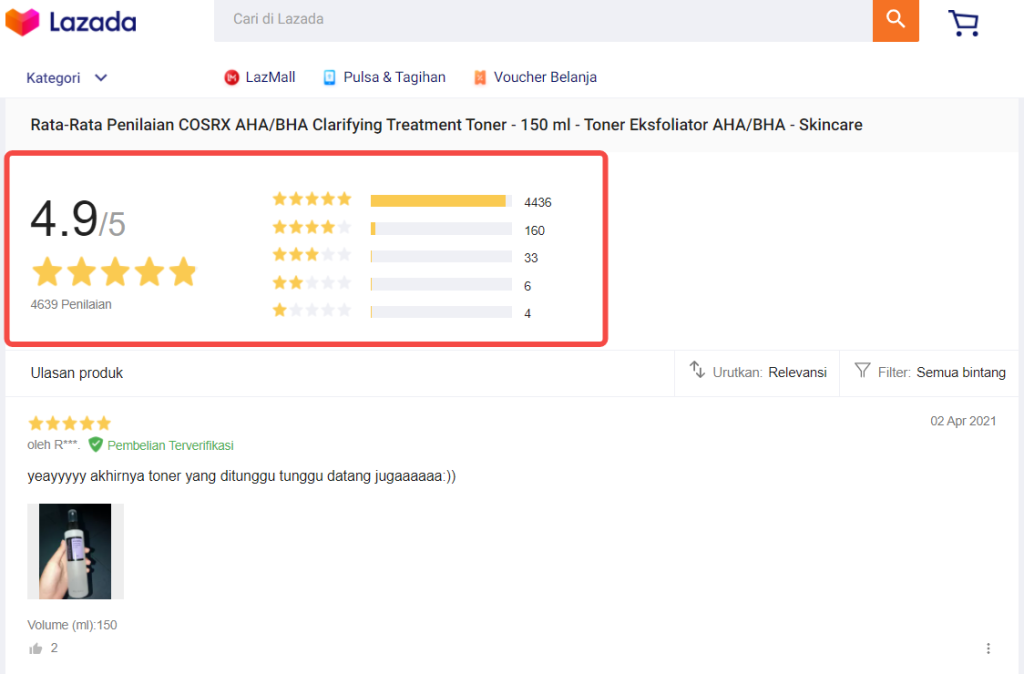Click the COSRX AHA/BHA product title heading
Image resolution: width=1024 pixels, height=674 pixels.
click(x=446, y=125)
